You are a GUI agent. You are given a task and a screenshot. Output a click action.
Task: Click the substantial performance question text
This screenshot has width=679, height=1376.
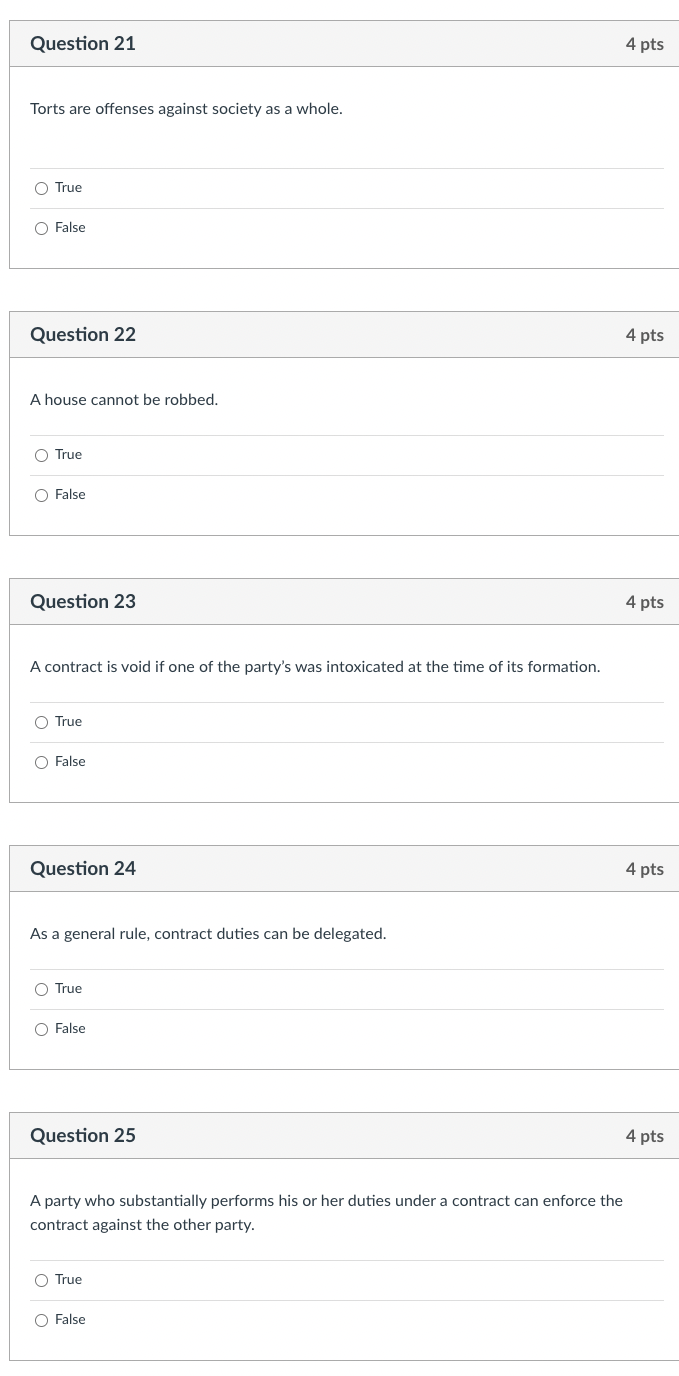coord(326,1212)
